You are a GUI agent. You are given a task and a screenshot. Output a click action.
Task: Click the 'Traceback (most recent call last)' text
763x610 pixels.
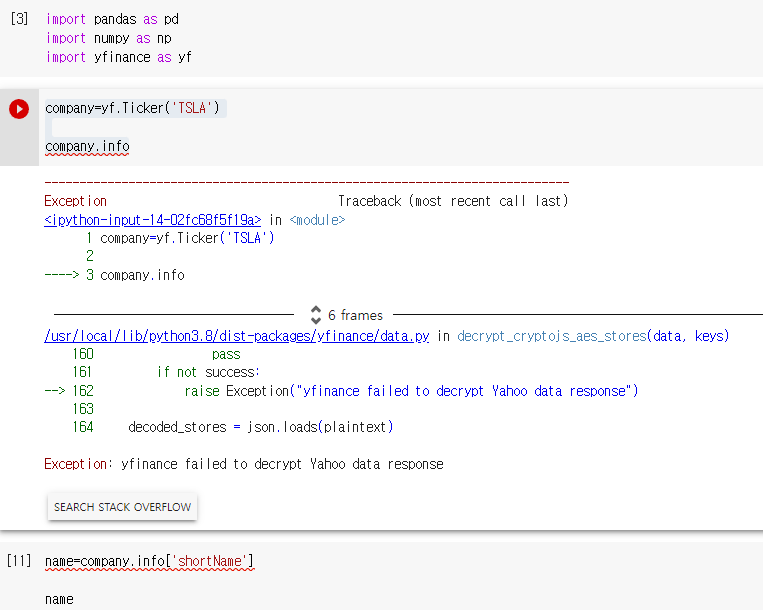coord(453,201)
